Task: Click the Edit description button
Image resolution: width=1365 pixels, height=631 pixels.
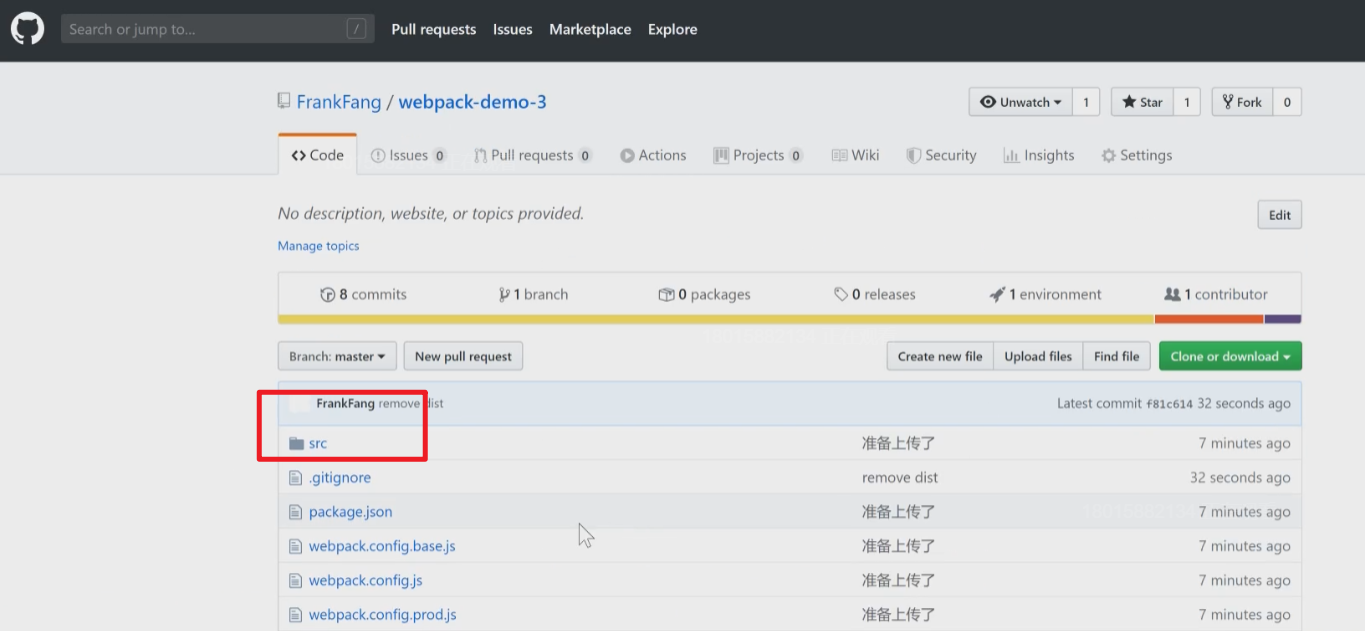Action: coord(1280,215)
